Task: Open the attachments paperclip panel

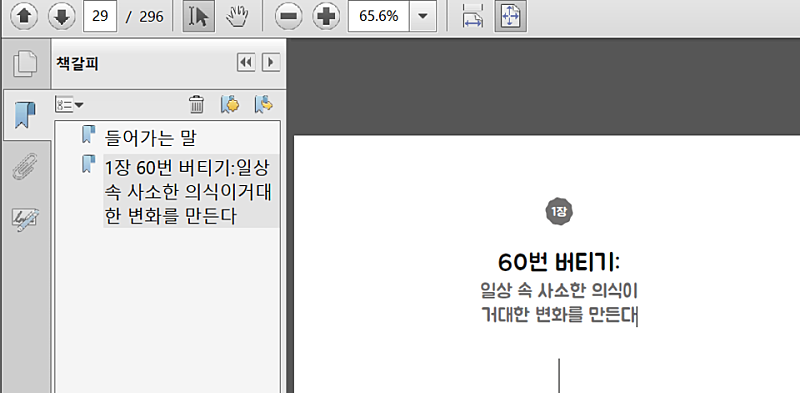Action: click(x=26, y=167)
